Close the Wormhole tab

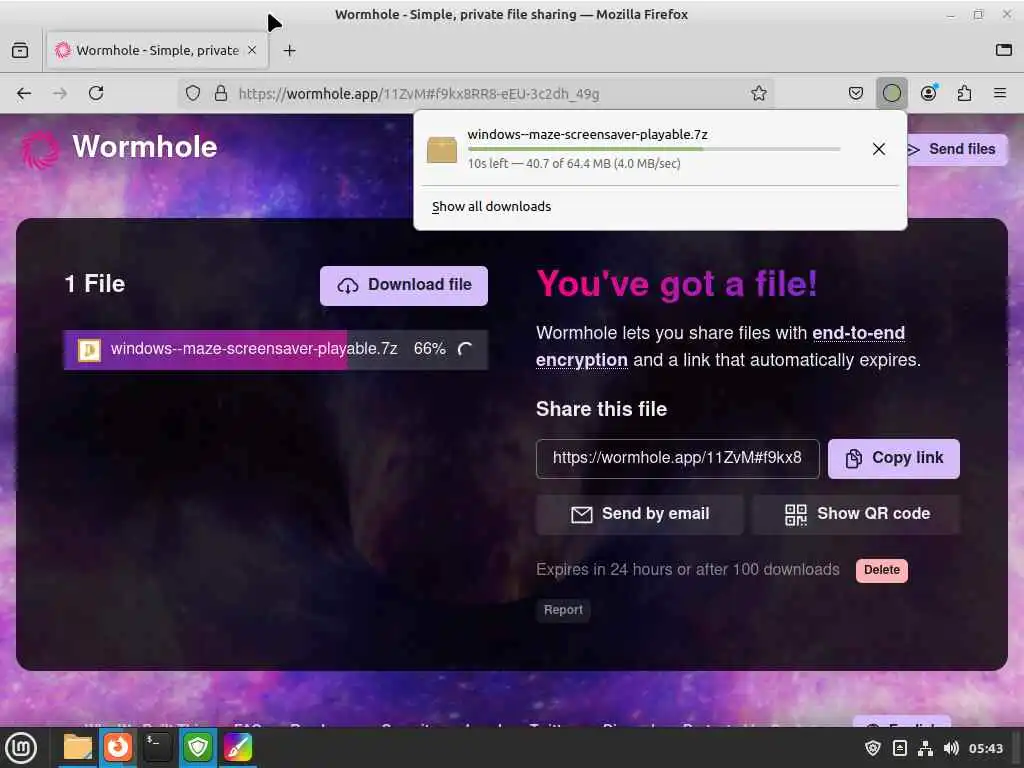pyautogui.click(x=252, y=50)
